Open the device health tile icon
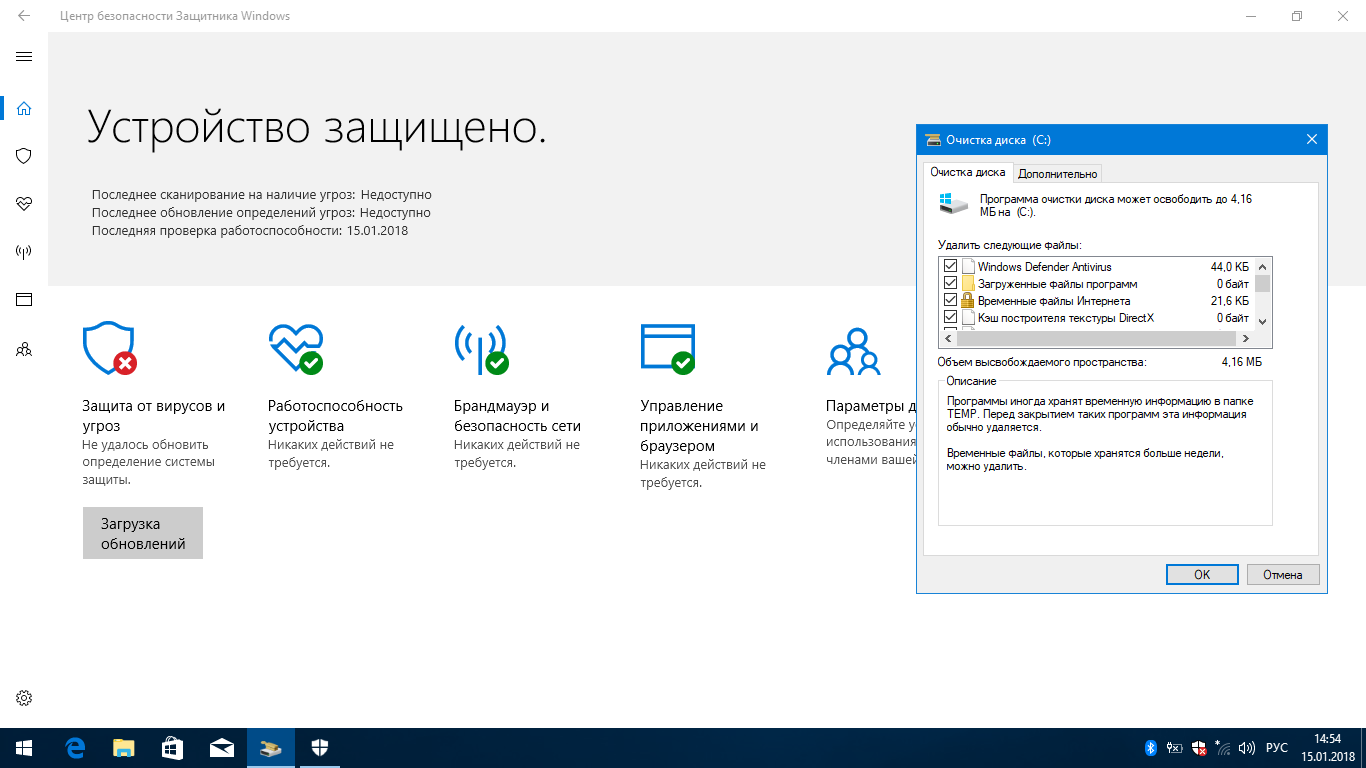The image size is (1366, 768). [296, 348]
